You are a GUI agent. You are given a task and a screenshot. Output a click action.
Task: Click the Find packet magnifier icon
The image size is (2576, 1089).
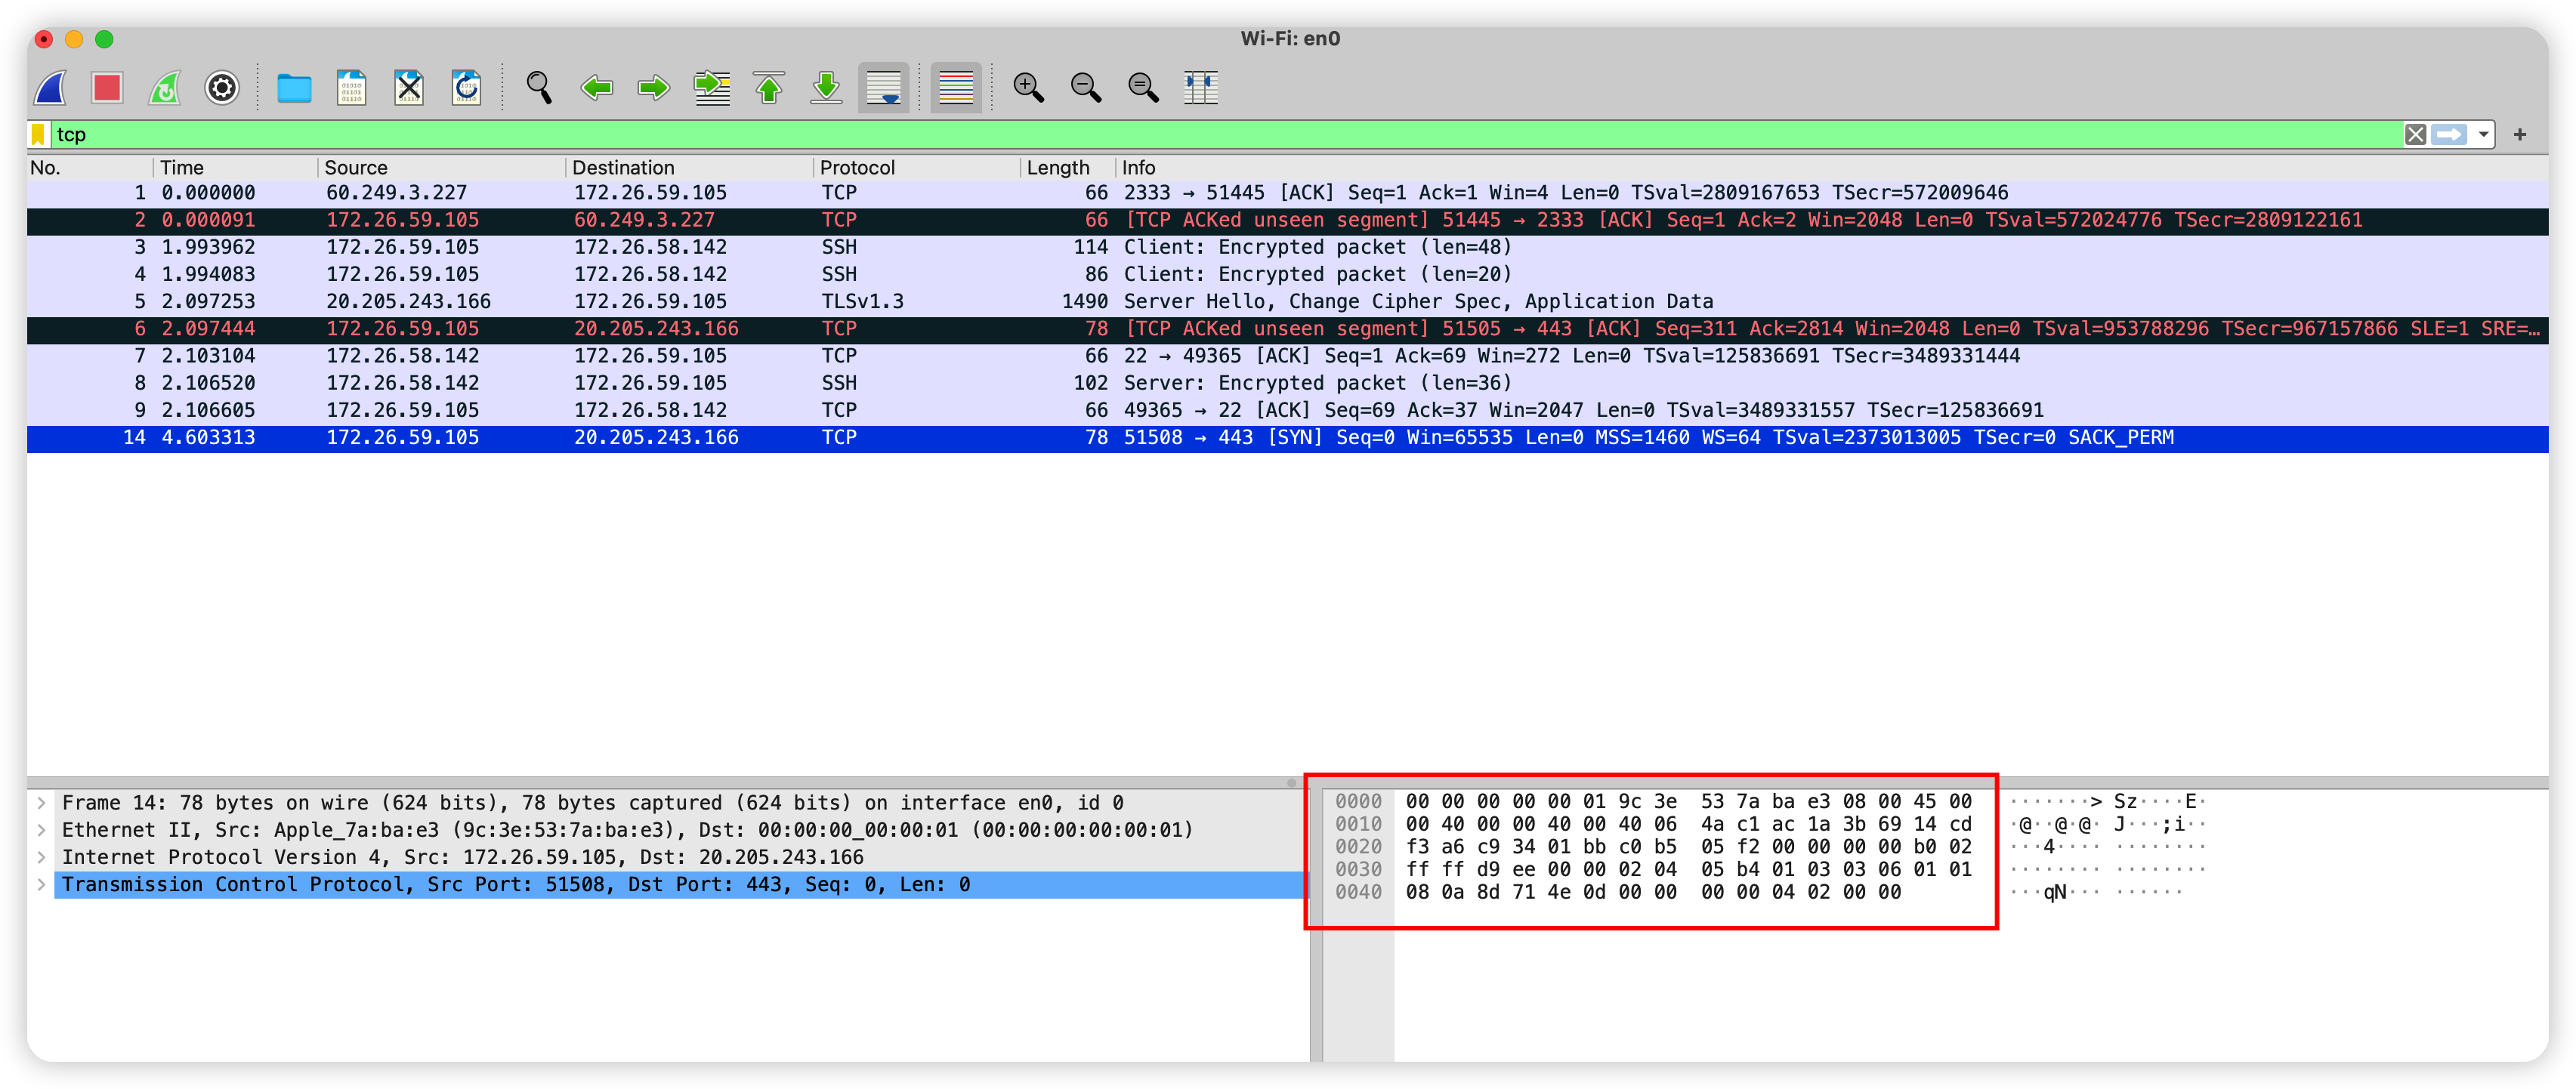[x=539, y=88]
